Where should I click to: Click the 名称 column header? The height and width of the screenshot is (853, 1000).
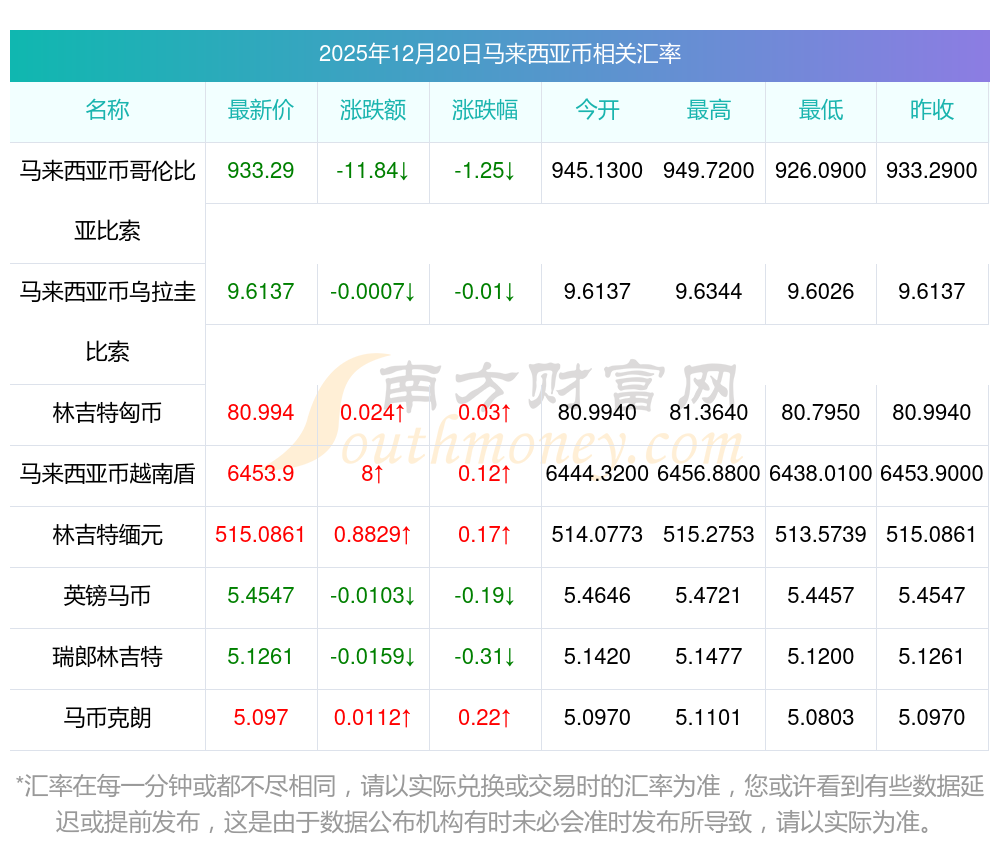107,110
